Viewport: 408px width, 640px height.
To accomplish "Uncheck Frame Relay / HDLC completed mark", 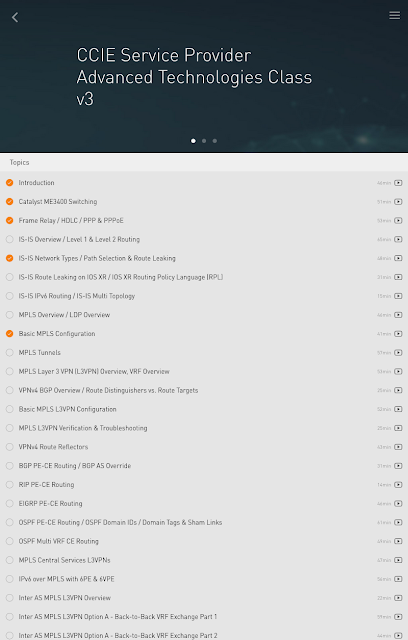I will [9, 220].
